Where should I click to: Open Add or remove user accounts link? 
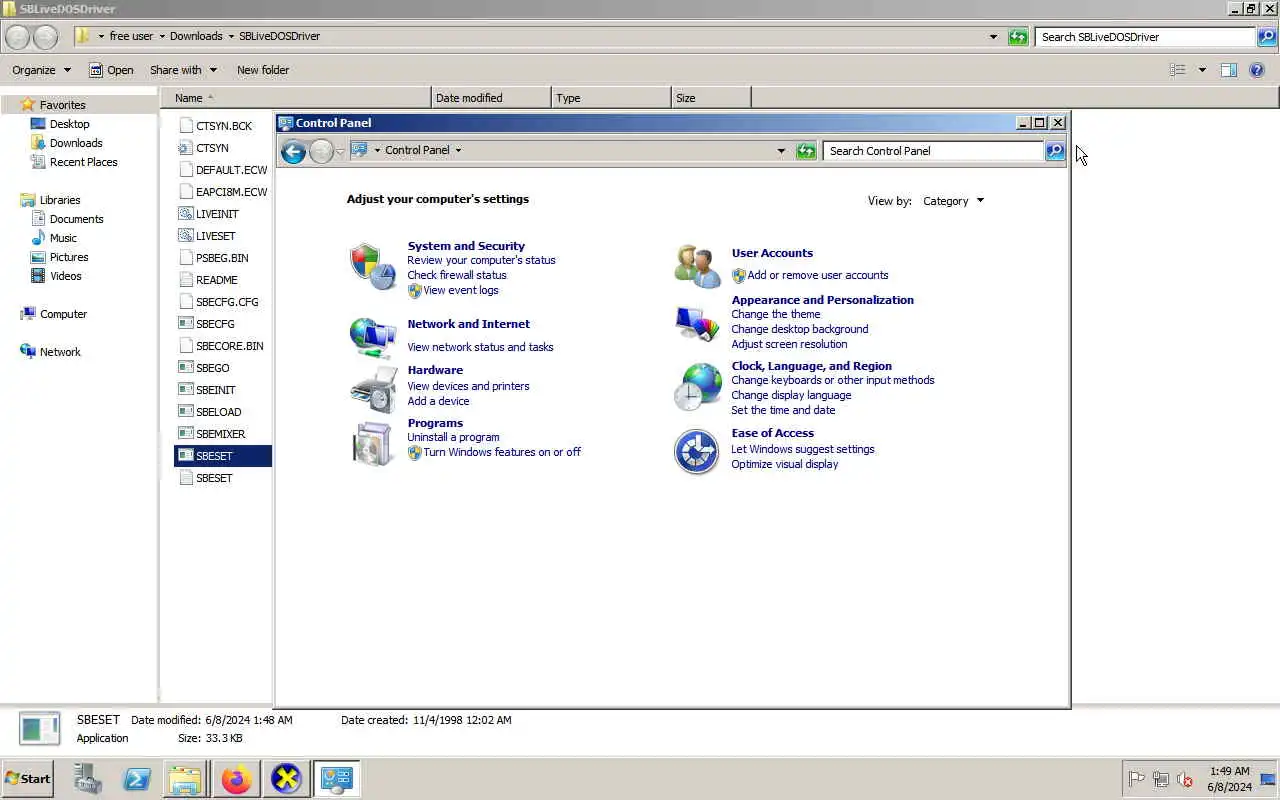(x=818, y=275)
